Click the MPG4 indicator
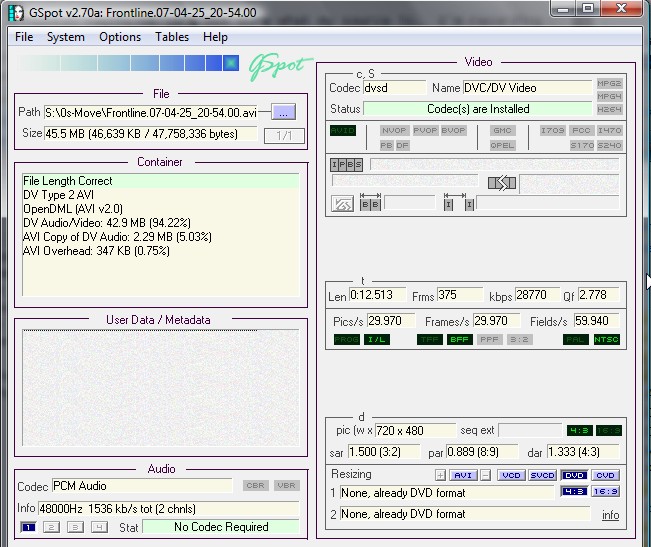This screenshot has height=547, width=651. coord(609,96)
